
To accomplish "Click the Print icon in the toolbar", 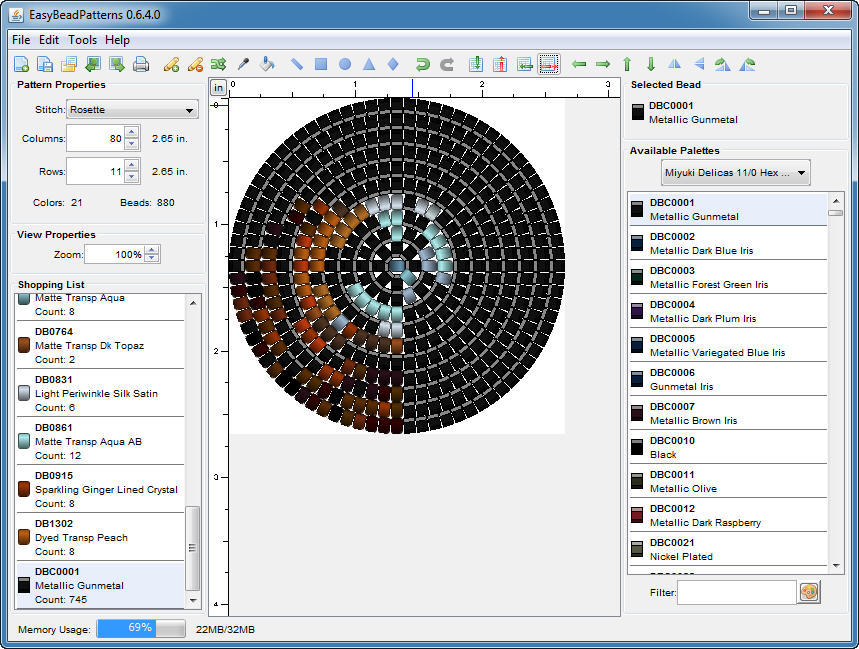I will pos(141,65).
